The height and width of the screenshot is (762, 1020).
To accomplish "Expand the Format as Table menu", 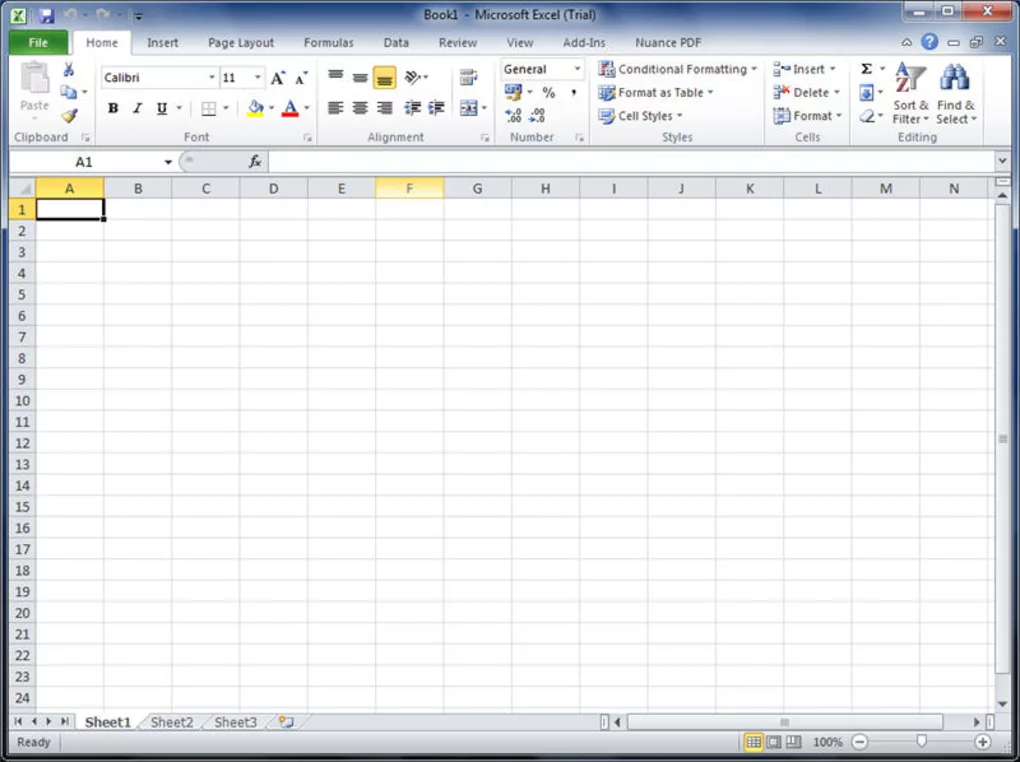I will (656, 92).
